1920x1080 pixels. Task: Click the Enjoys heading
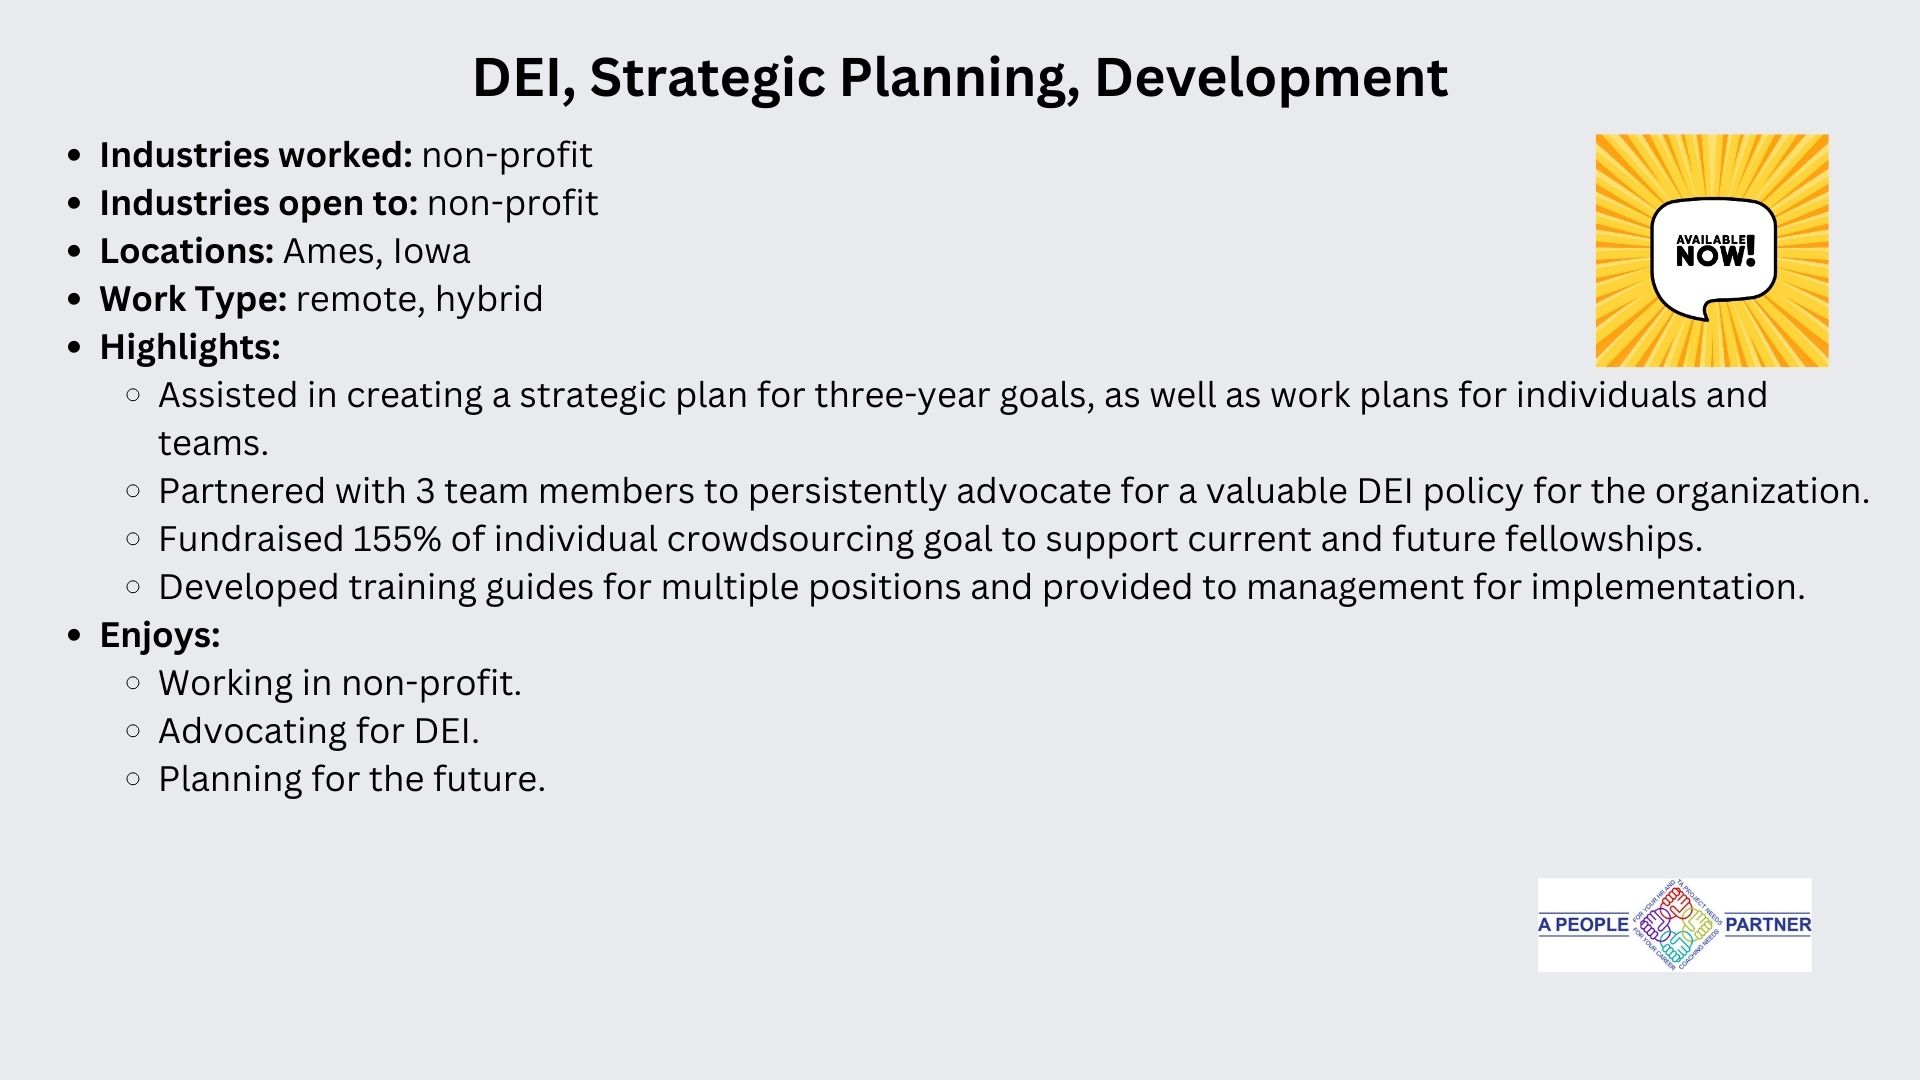point(160,635)
